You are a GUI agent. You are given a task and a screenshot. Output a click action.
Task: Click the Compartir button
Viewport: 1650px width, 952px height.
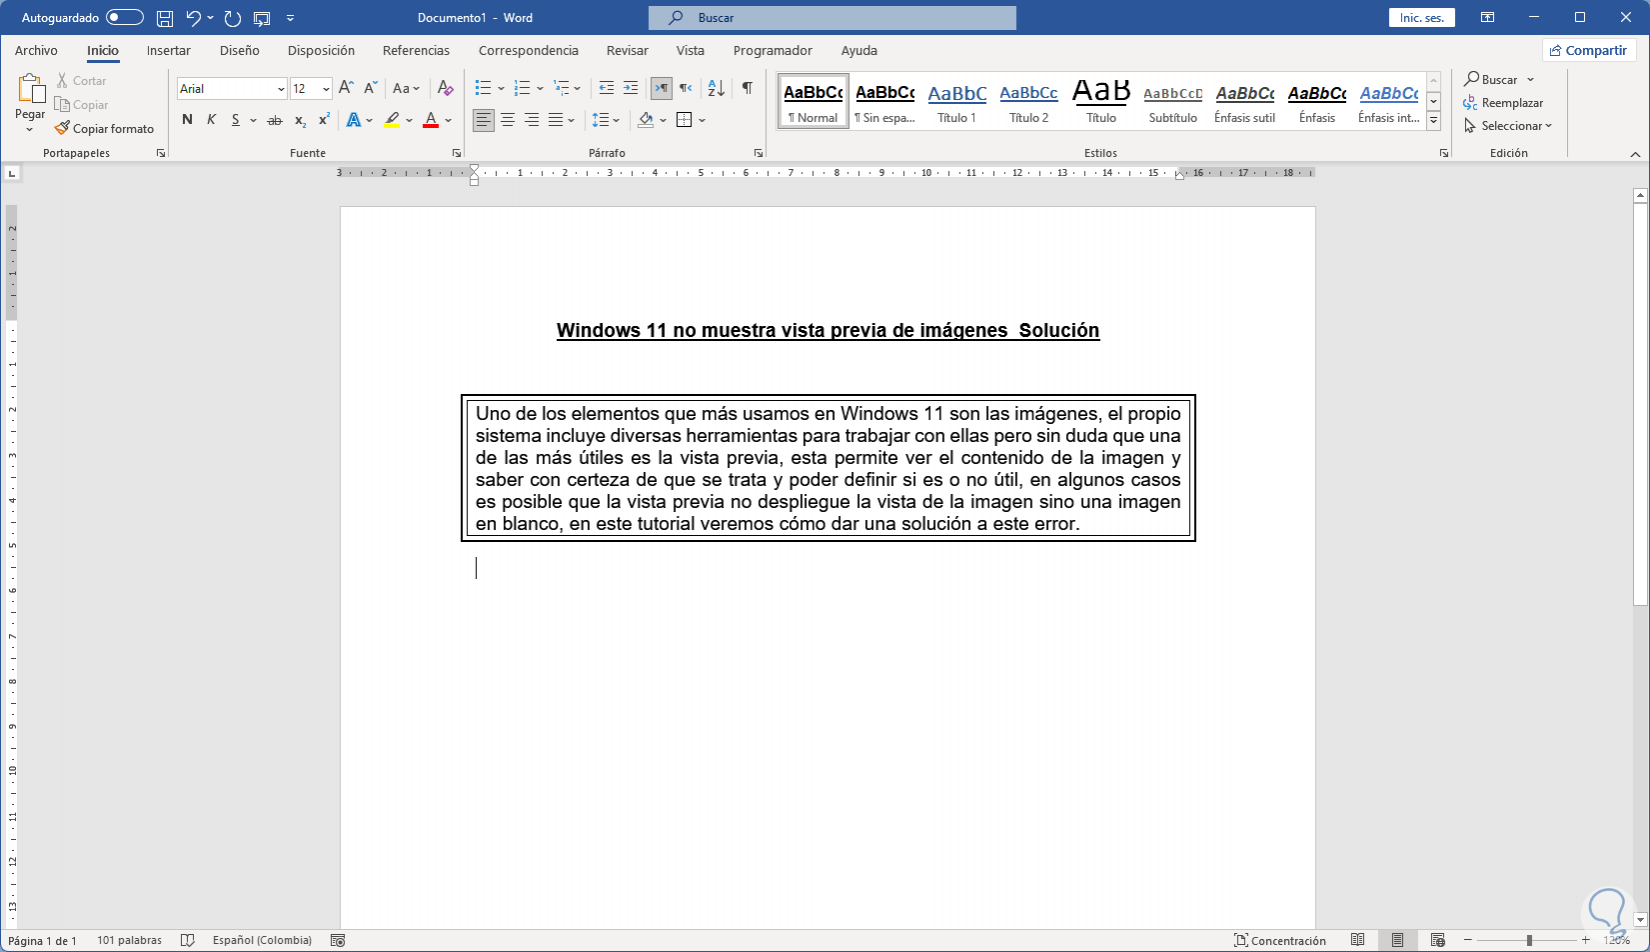click(1588, 50)
